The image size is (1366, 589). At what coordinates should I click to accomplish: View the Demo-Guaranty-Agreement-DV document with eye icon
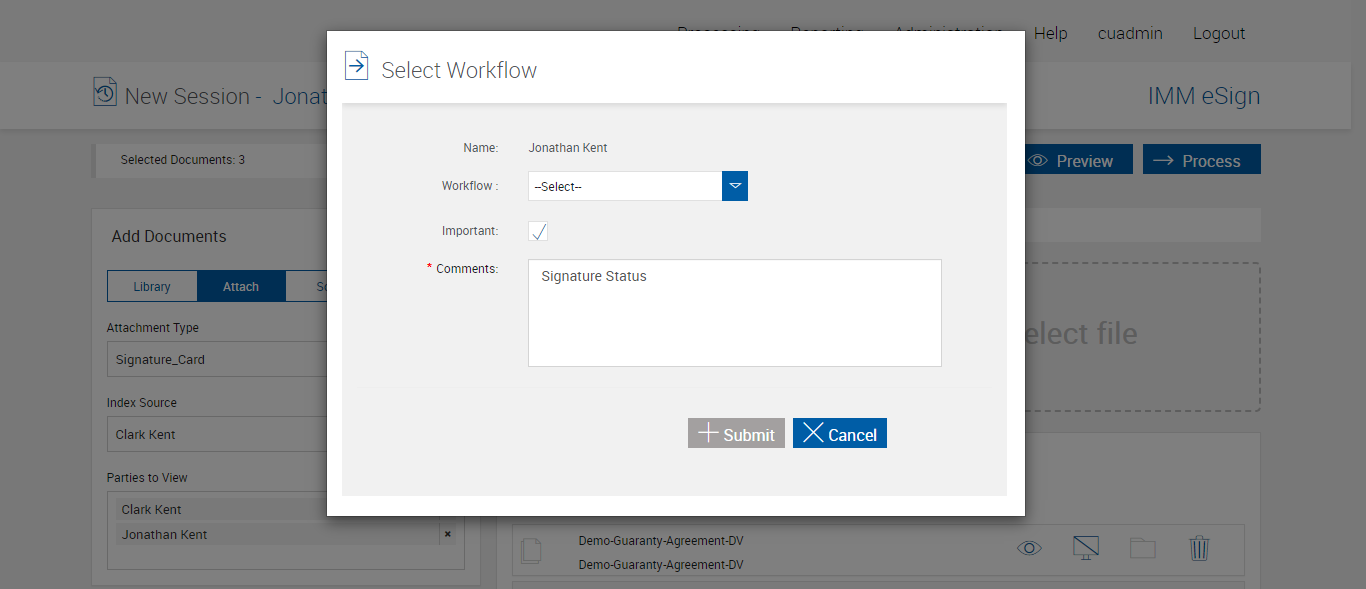click(1029, 548)
